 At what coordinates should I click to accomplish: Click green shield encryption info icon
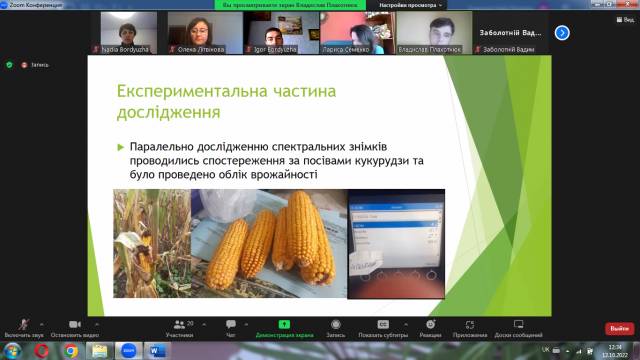pyautogui.click(x=9, y=65)
